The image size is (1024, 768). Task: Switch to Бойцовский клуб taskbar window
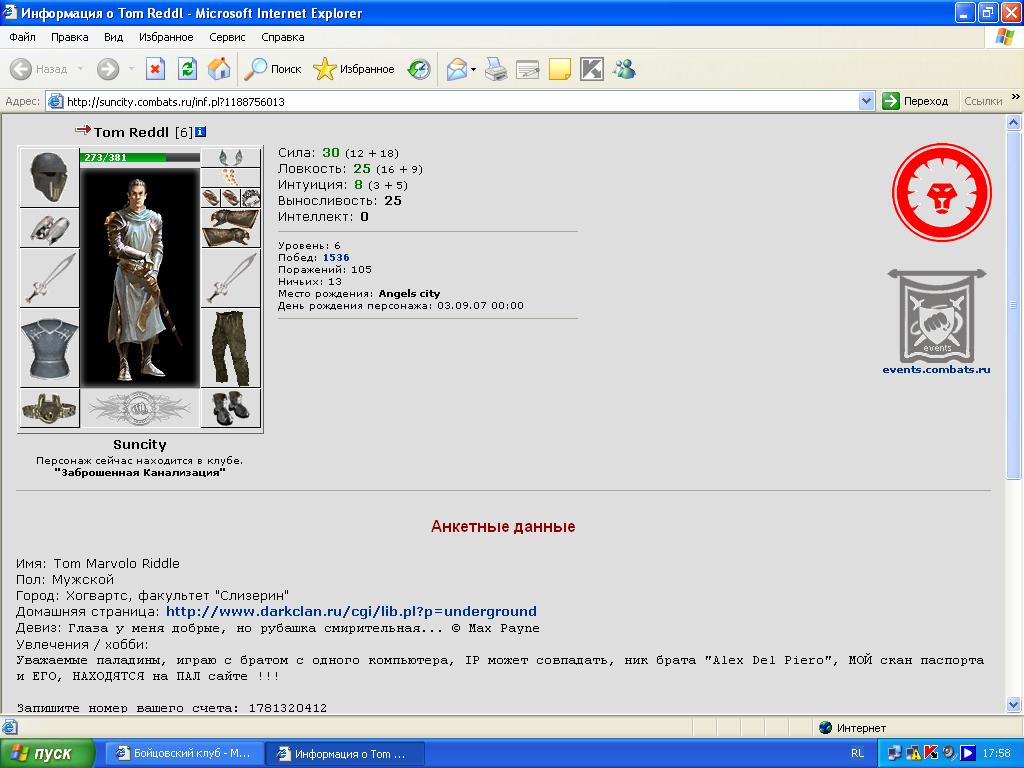(x=184, y=754)
